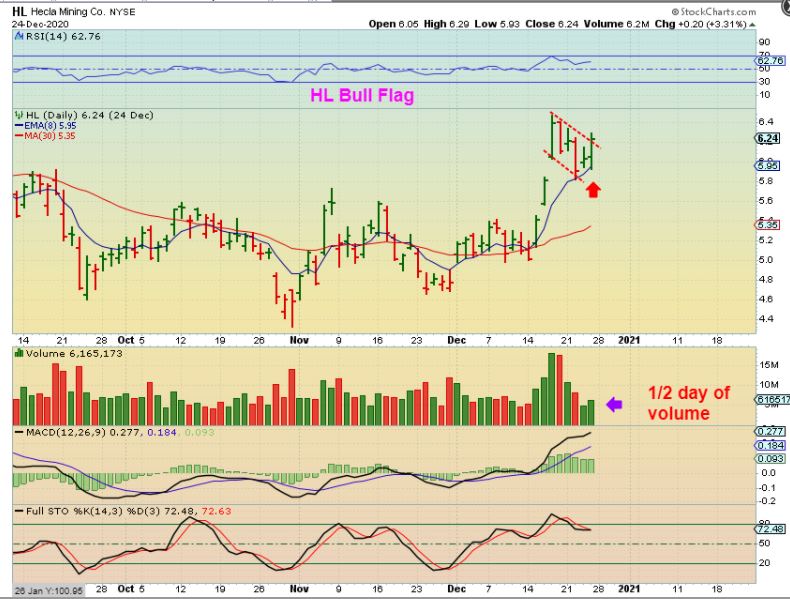
Task: Click the 0.277 MACD value tag on axis
Action: click(x=770, y=431)
